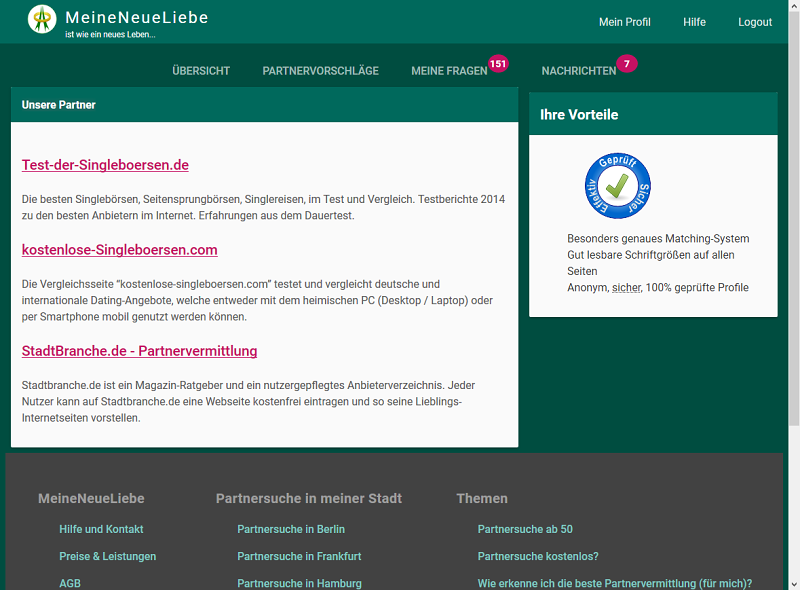The width and height of the screenshot is (800, 590).
Task: Open the 151 badge on Meine Fragen
Action: point(497,64)
